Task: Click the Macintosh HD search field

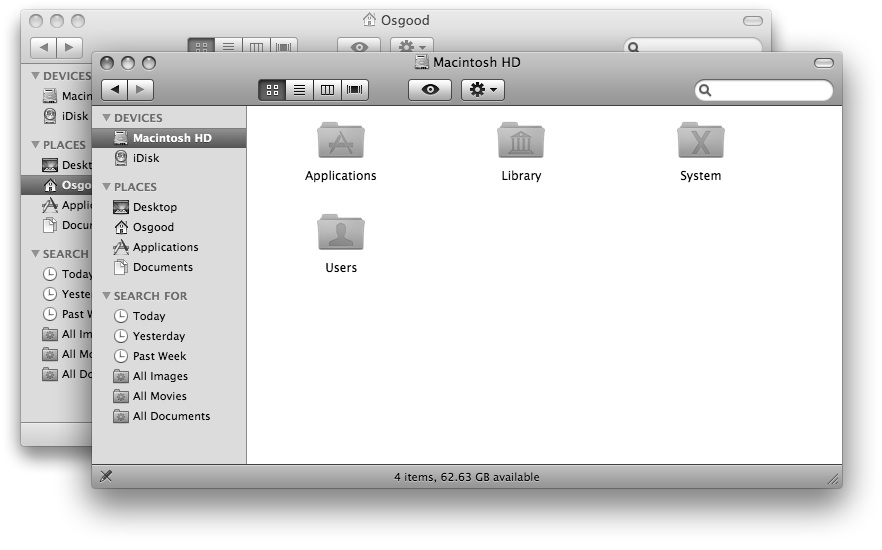Action: [x=770, y=90]
